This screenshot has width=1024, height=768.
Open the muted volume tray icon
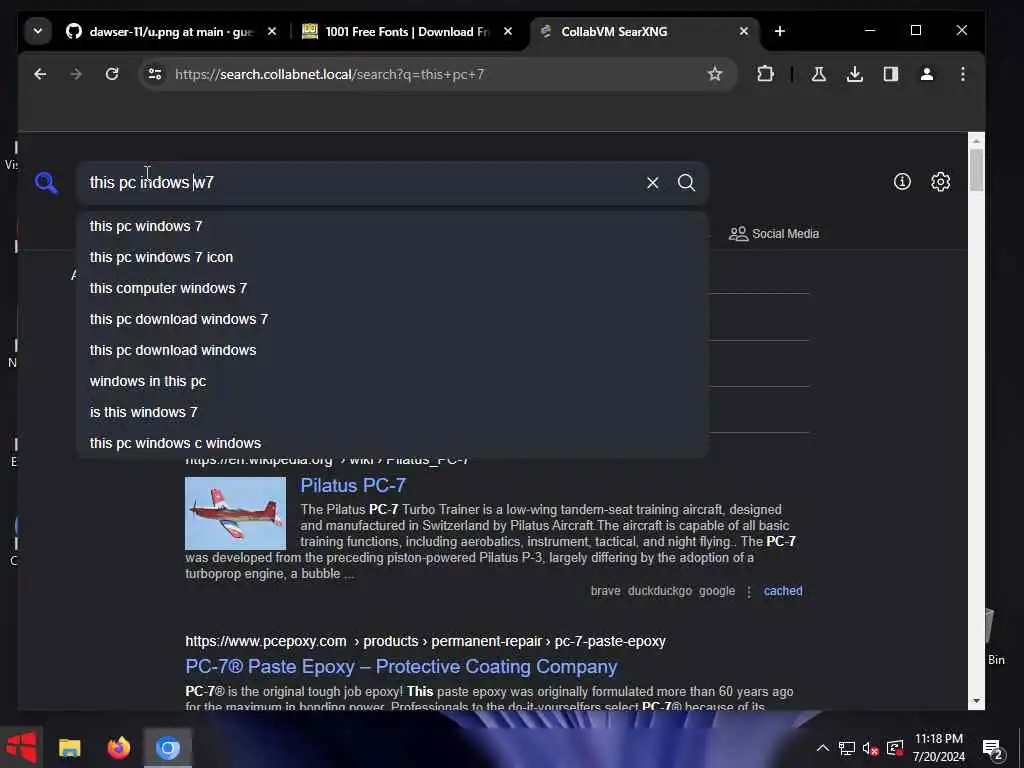coord(870,748)
